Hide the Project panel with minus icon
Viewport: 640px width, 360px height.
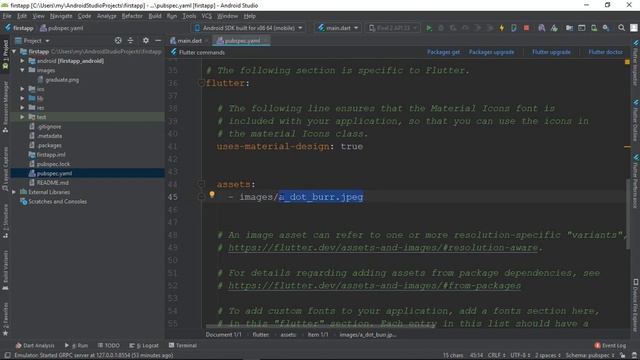pyautogui.click(x=158, y=40)
